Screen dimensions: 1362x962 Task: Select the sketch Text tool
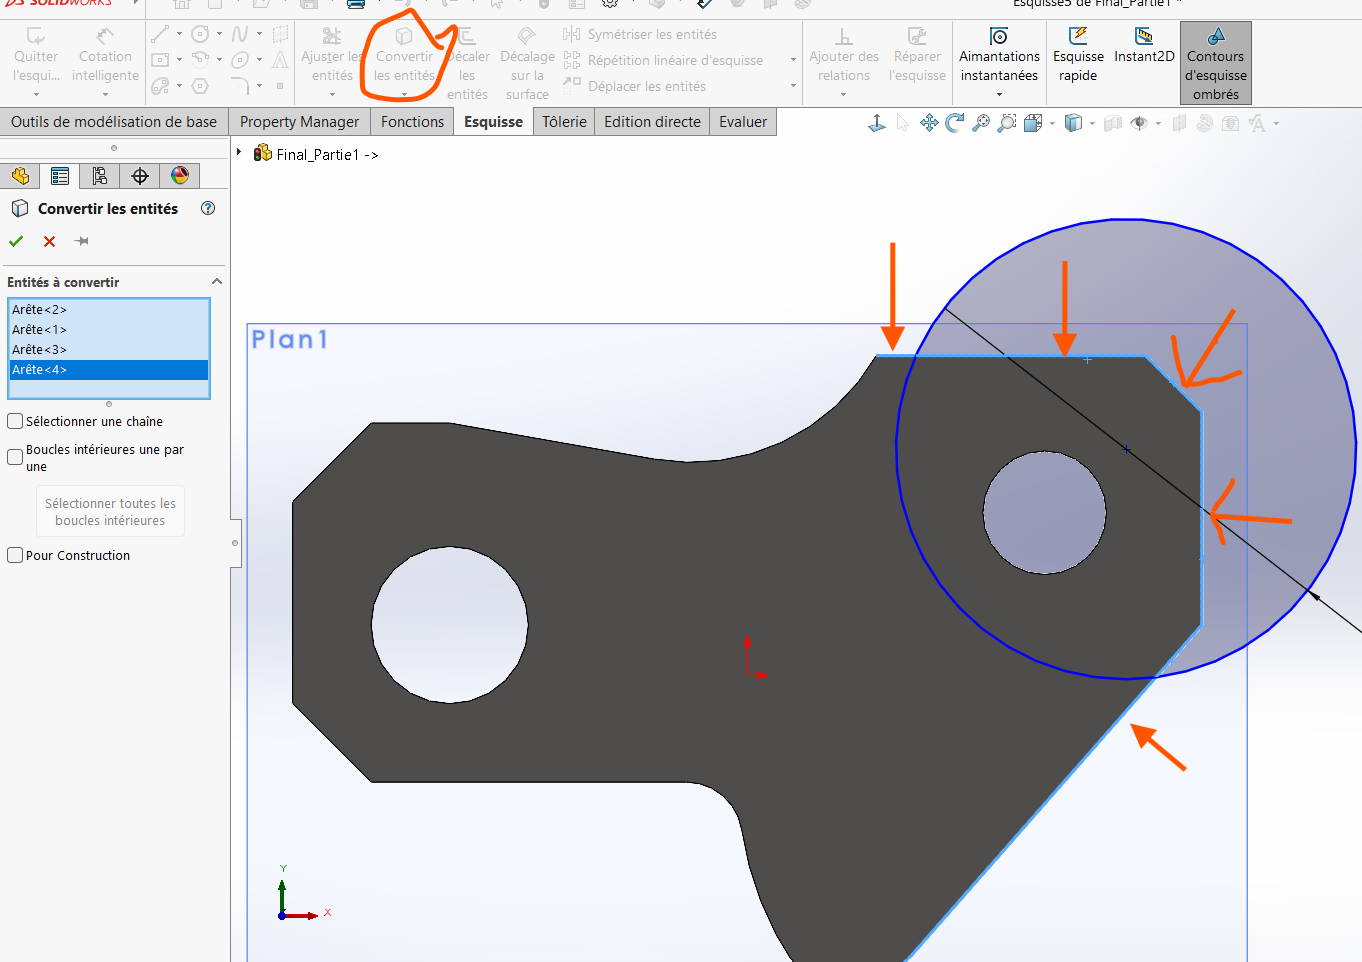click(x=280, y=60)
